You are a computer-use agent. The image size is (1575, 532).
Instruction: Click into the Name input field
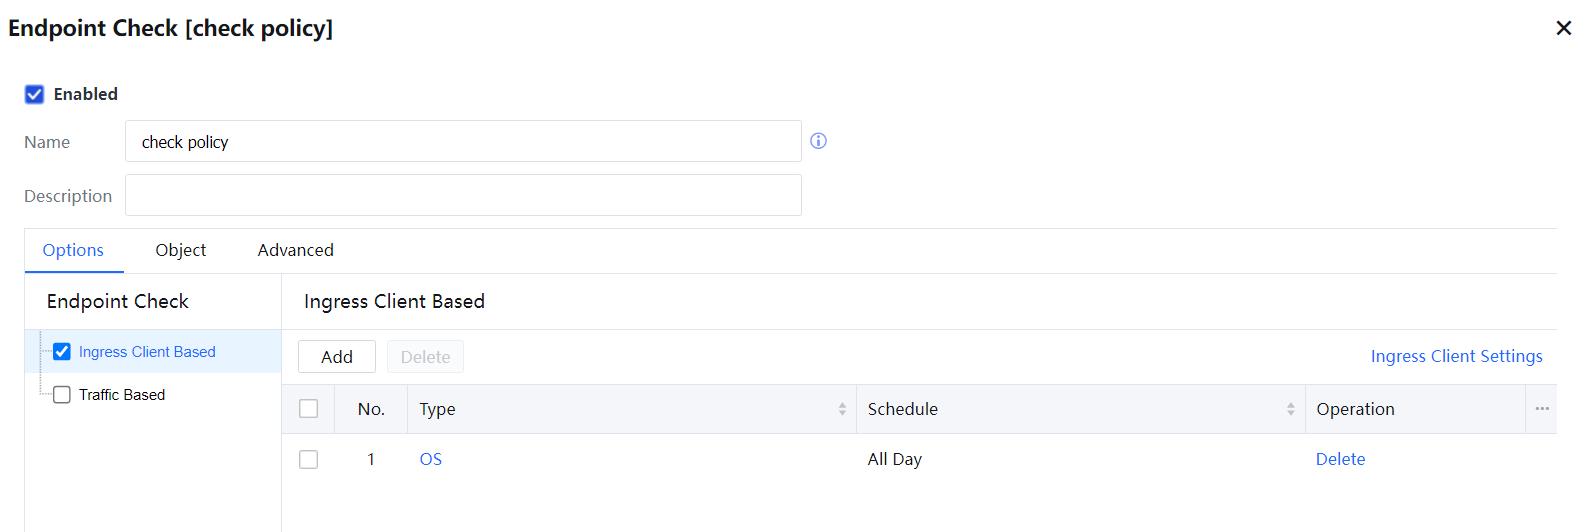click(463, 142)
